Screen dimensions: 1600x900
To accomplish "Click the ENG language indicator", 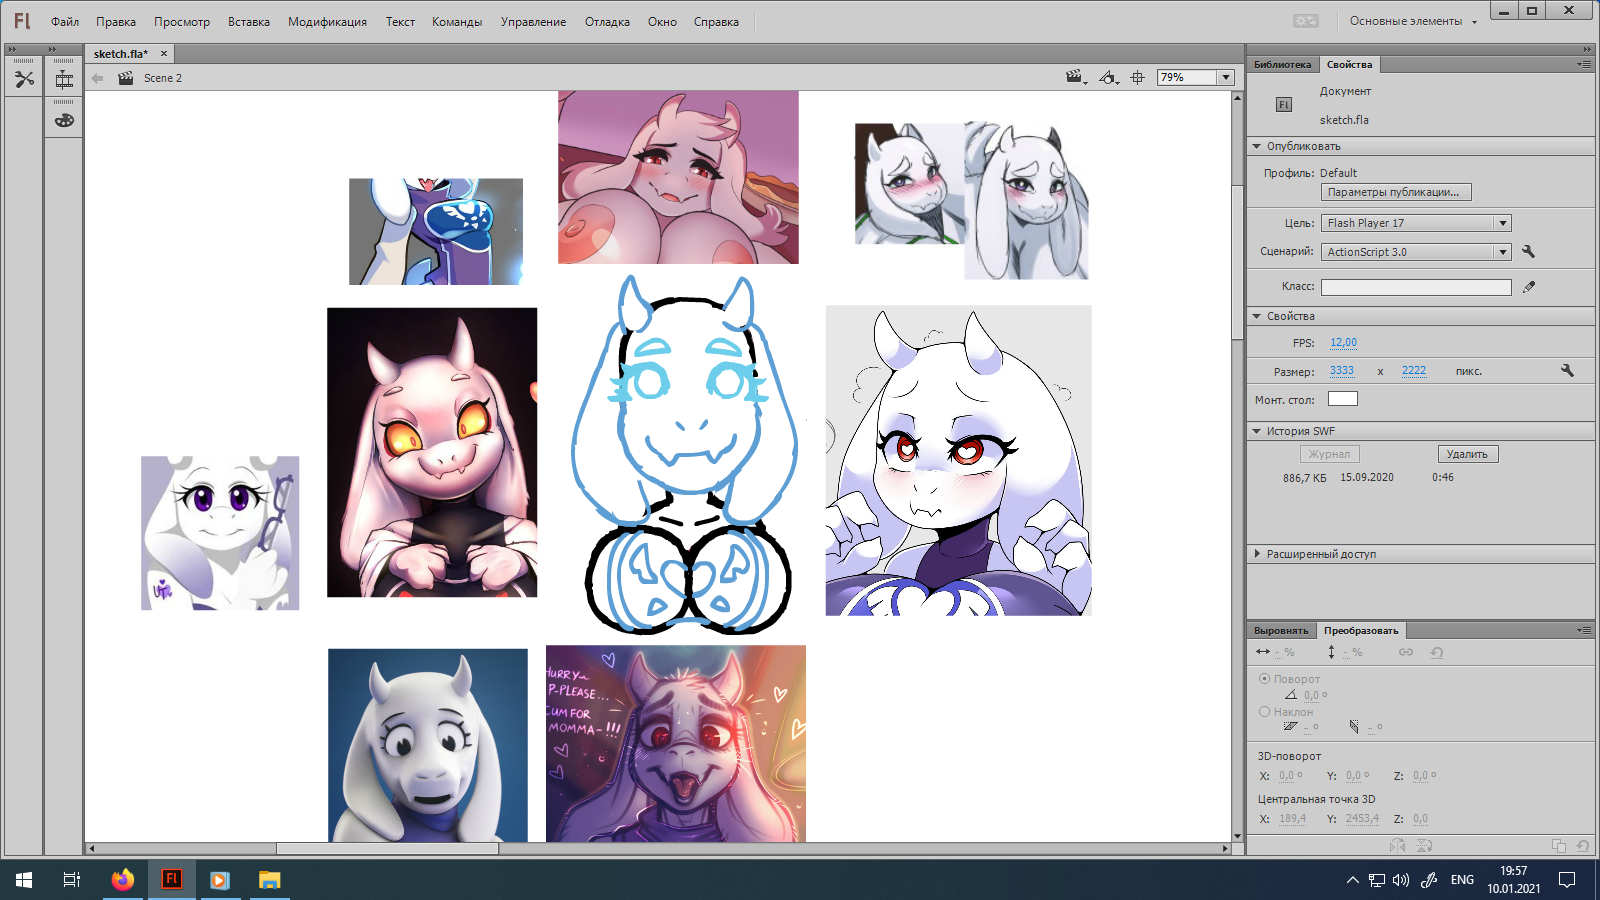I will pyautogui.click(x=1462, y=880).
